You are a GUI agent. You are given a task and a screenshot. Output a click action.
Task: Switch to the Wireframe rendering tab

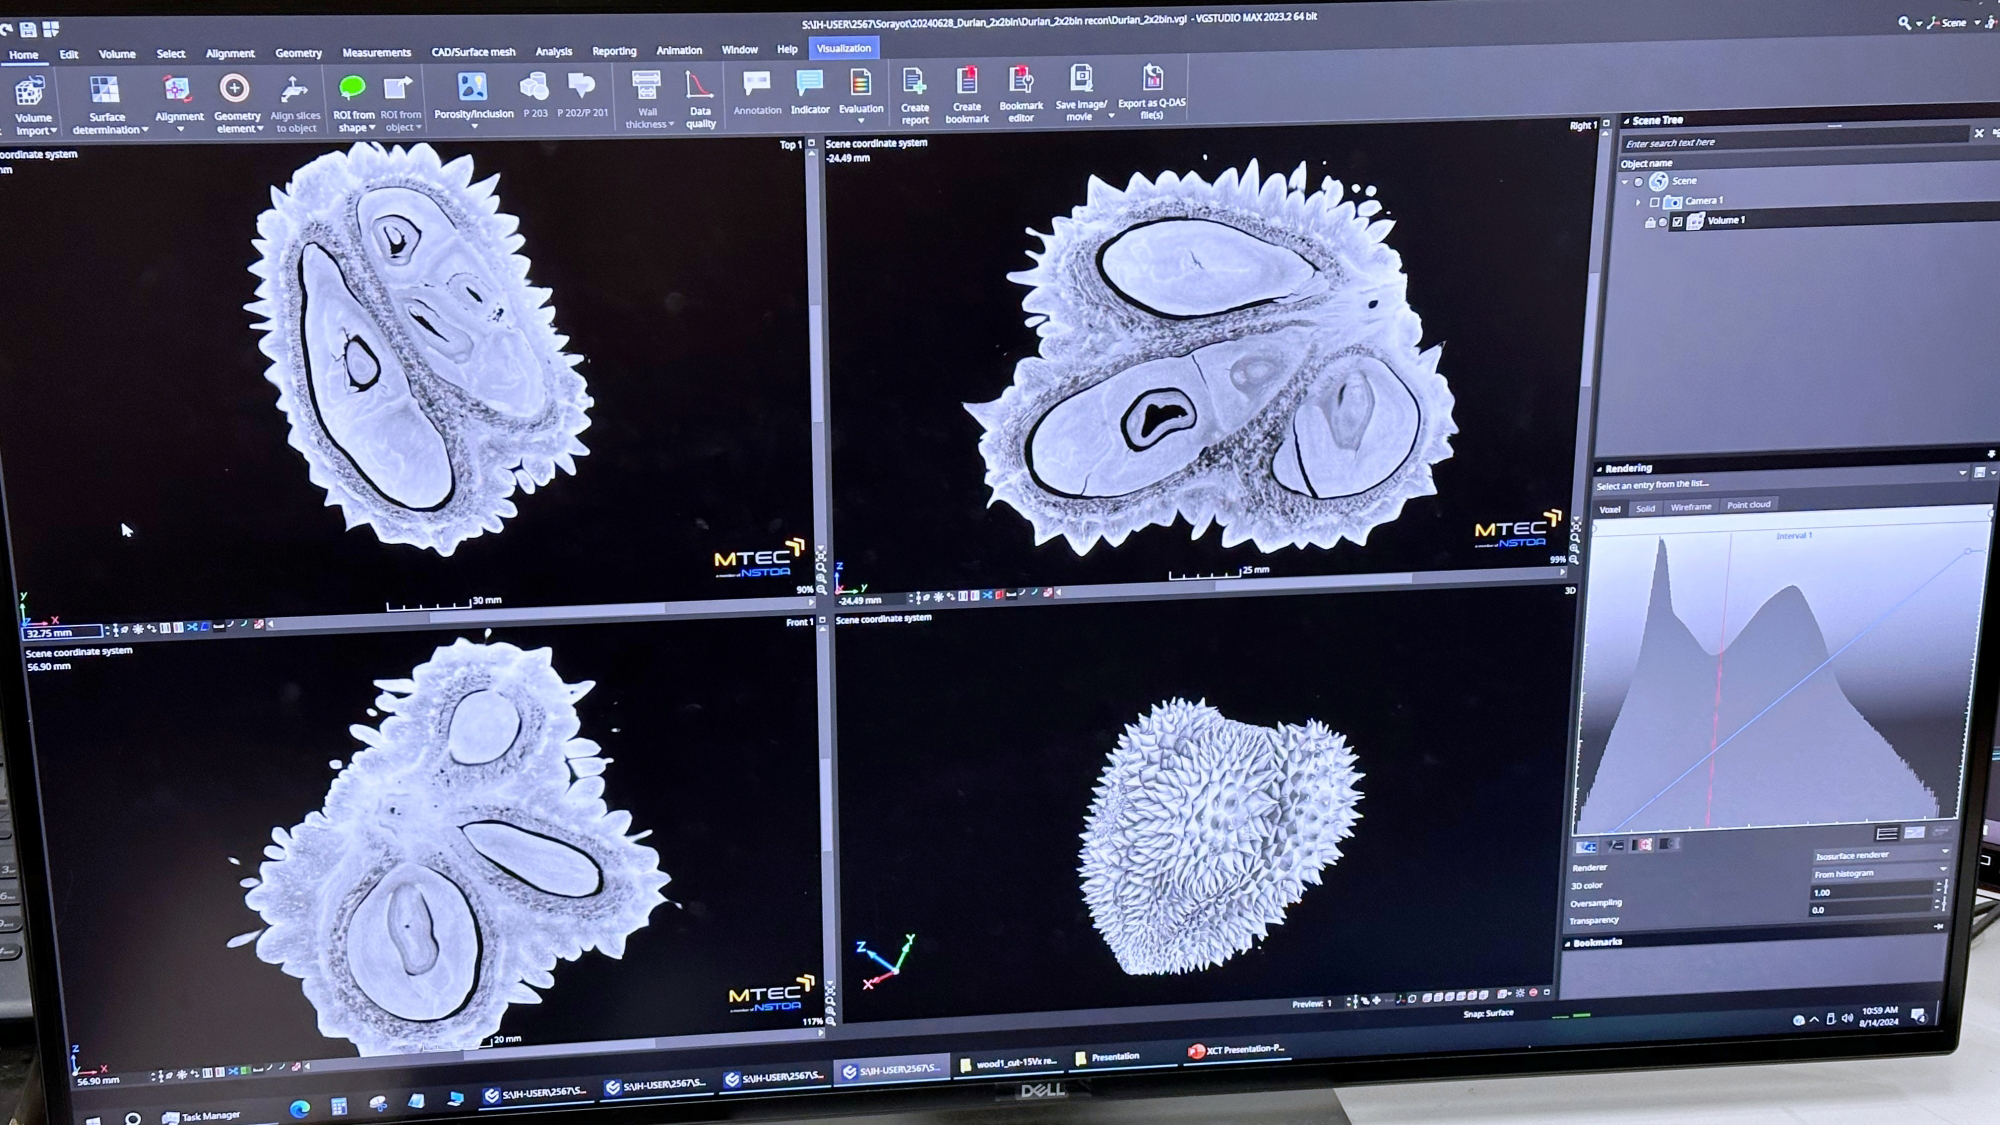pyautogui.click(x=1691, y=507)
